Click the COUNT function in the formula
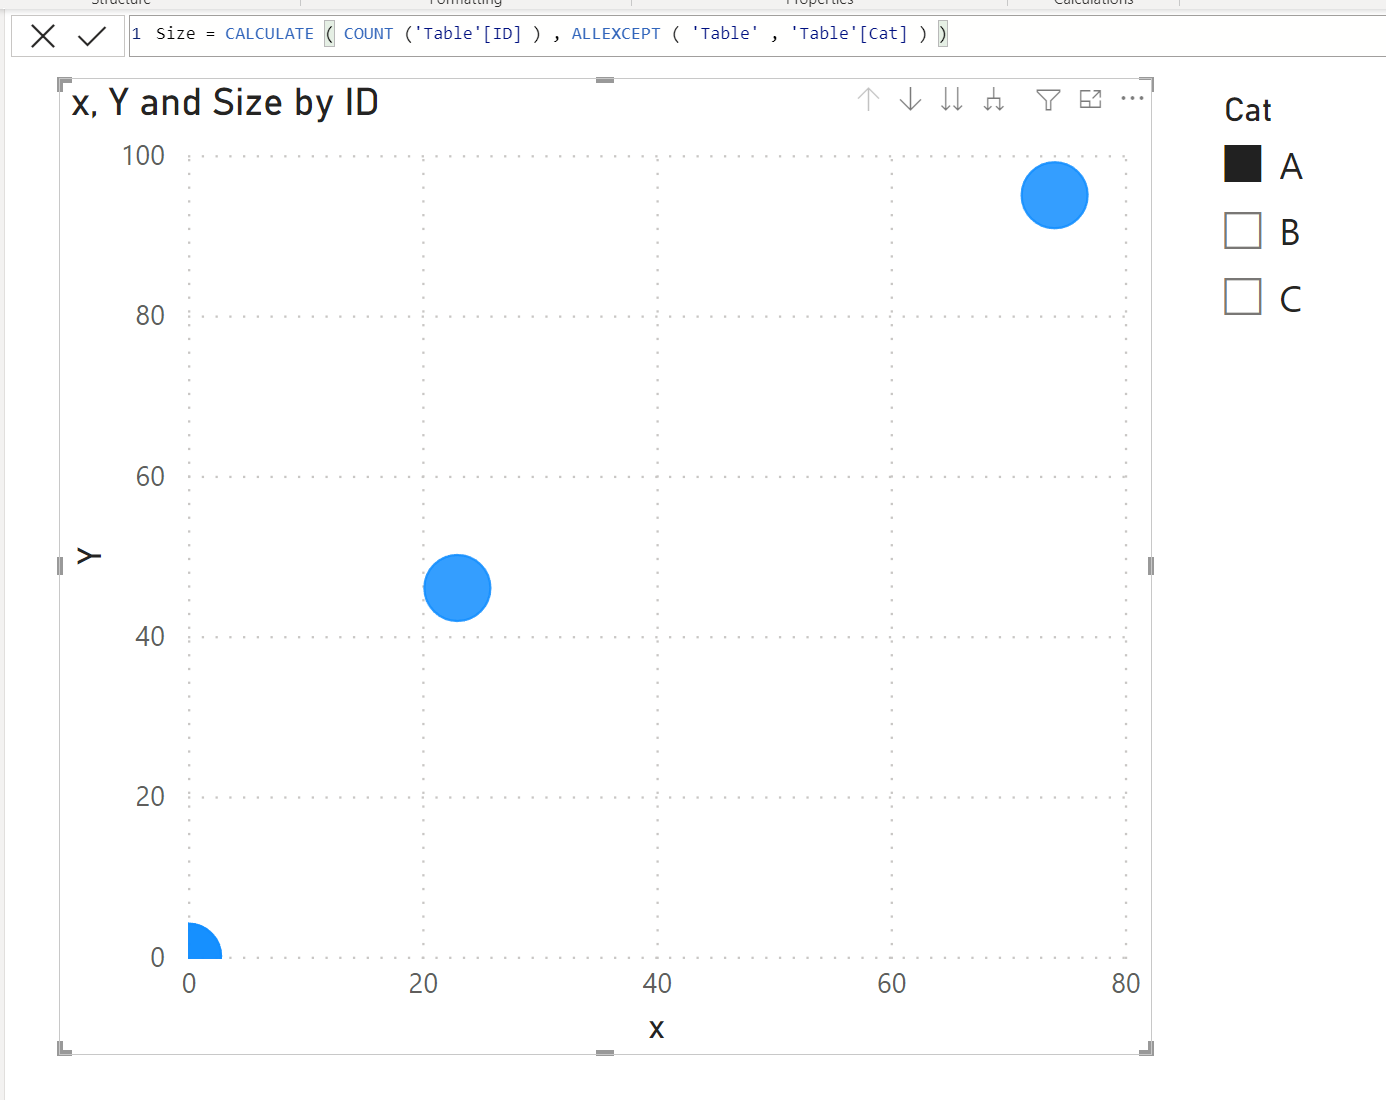Image resolution: width=1386 pixels, height=1100 pixels. pyautogui.click(x=368, y=34)
